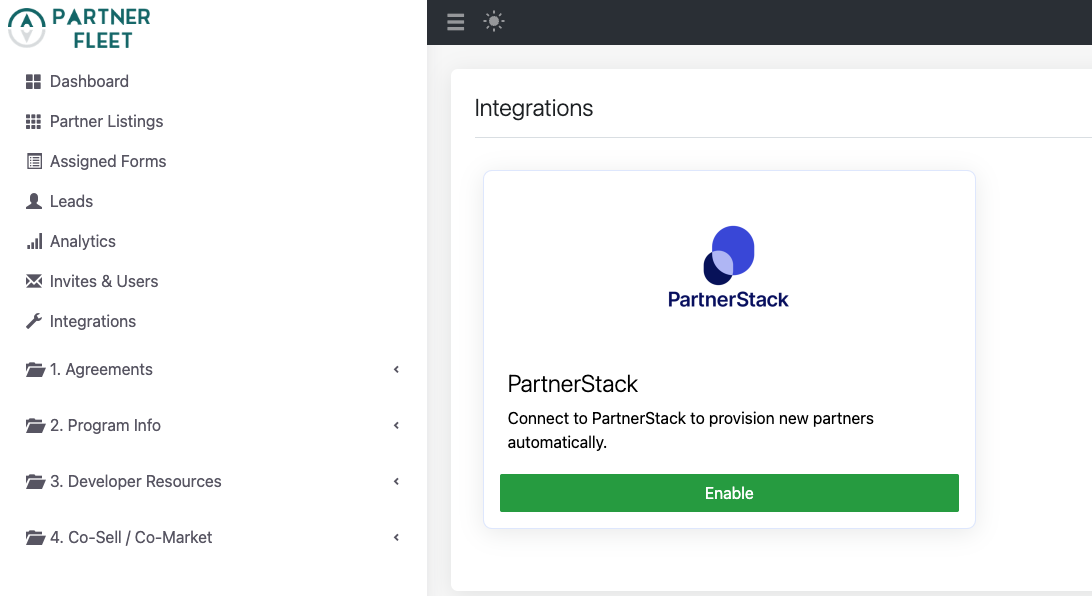
Task: Select Integrations in the sidebar
Action: 93,321
